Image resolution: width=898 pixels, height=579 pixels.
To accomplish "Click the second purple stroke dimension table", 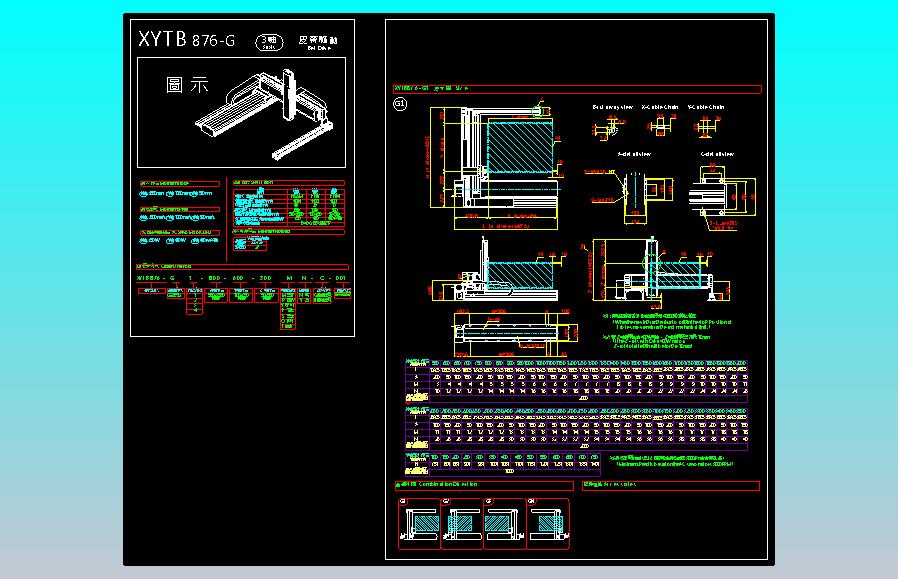I will click(576, 428).
